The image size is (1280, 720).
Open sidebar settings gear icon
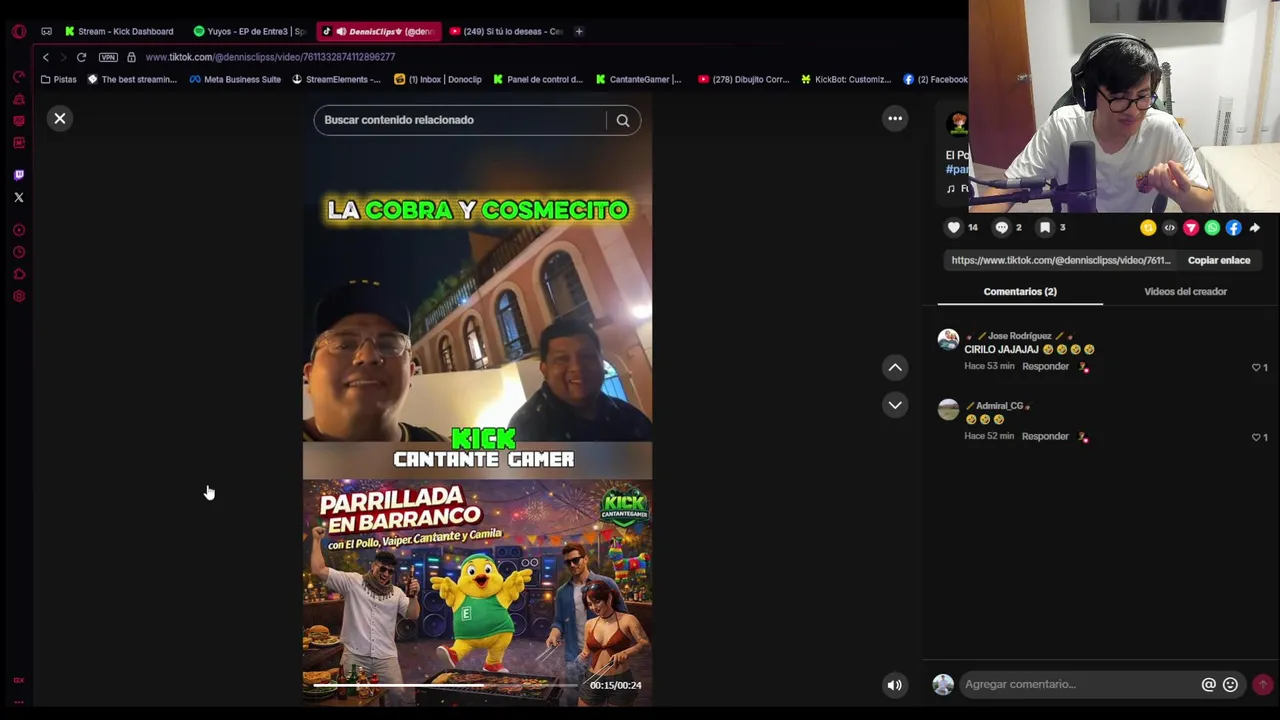[x=18, y=296]
